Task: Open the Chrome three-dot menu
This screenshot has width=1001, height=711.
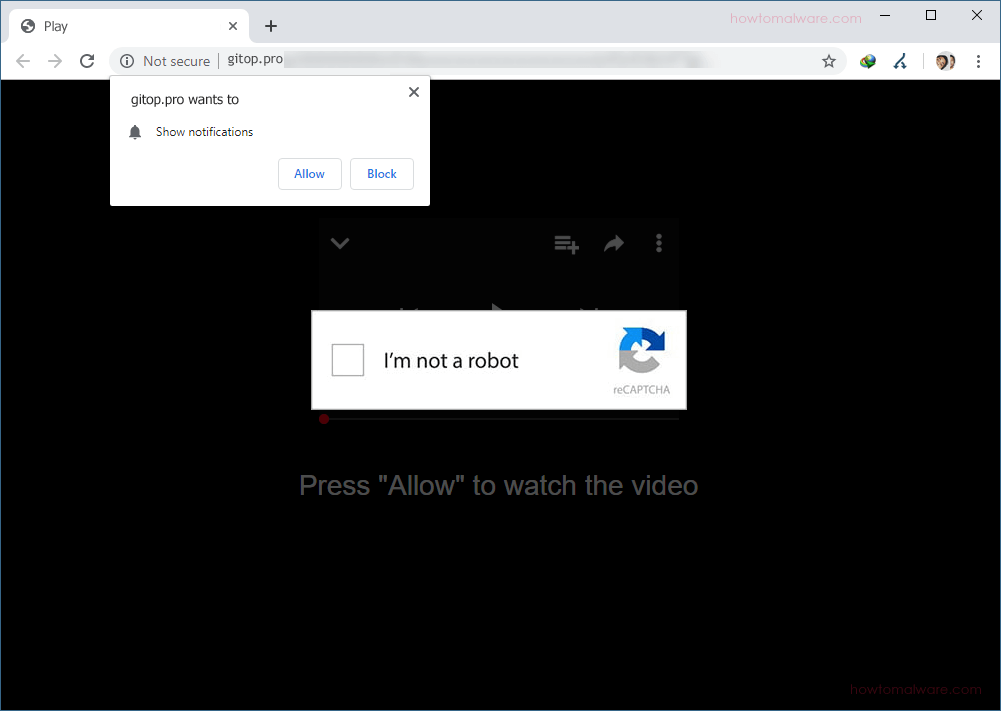Action: coord(978,60)
